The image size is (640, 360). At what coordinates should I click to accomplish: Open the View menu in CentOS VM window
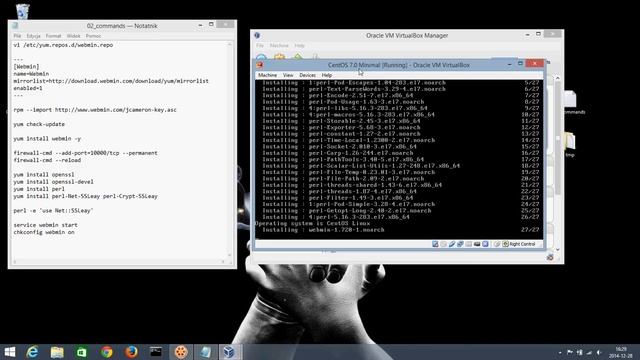[x=288, y=75]
